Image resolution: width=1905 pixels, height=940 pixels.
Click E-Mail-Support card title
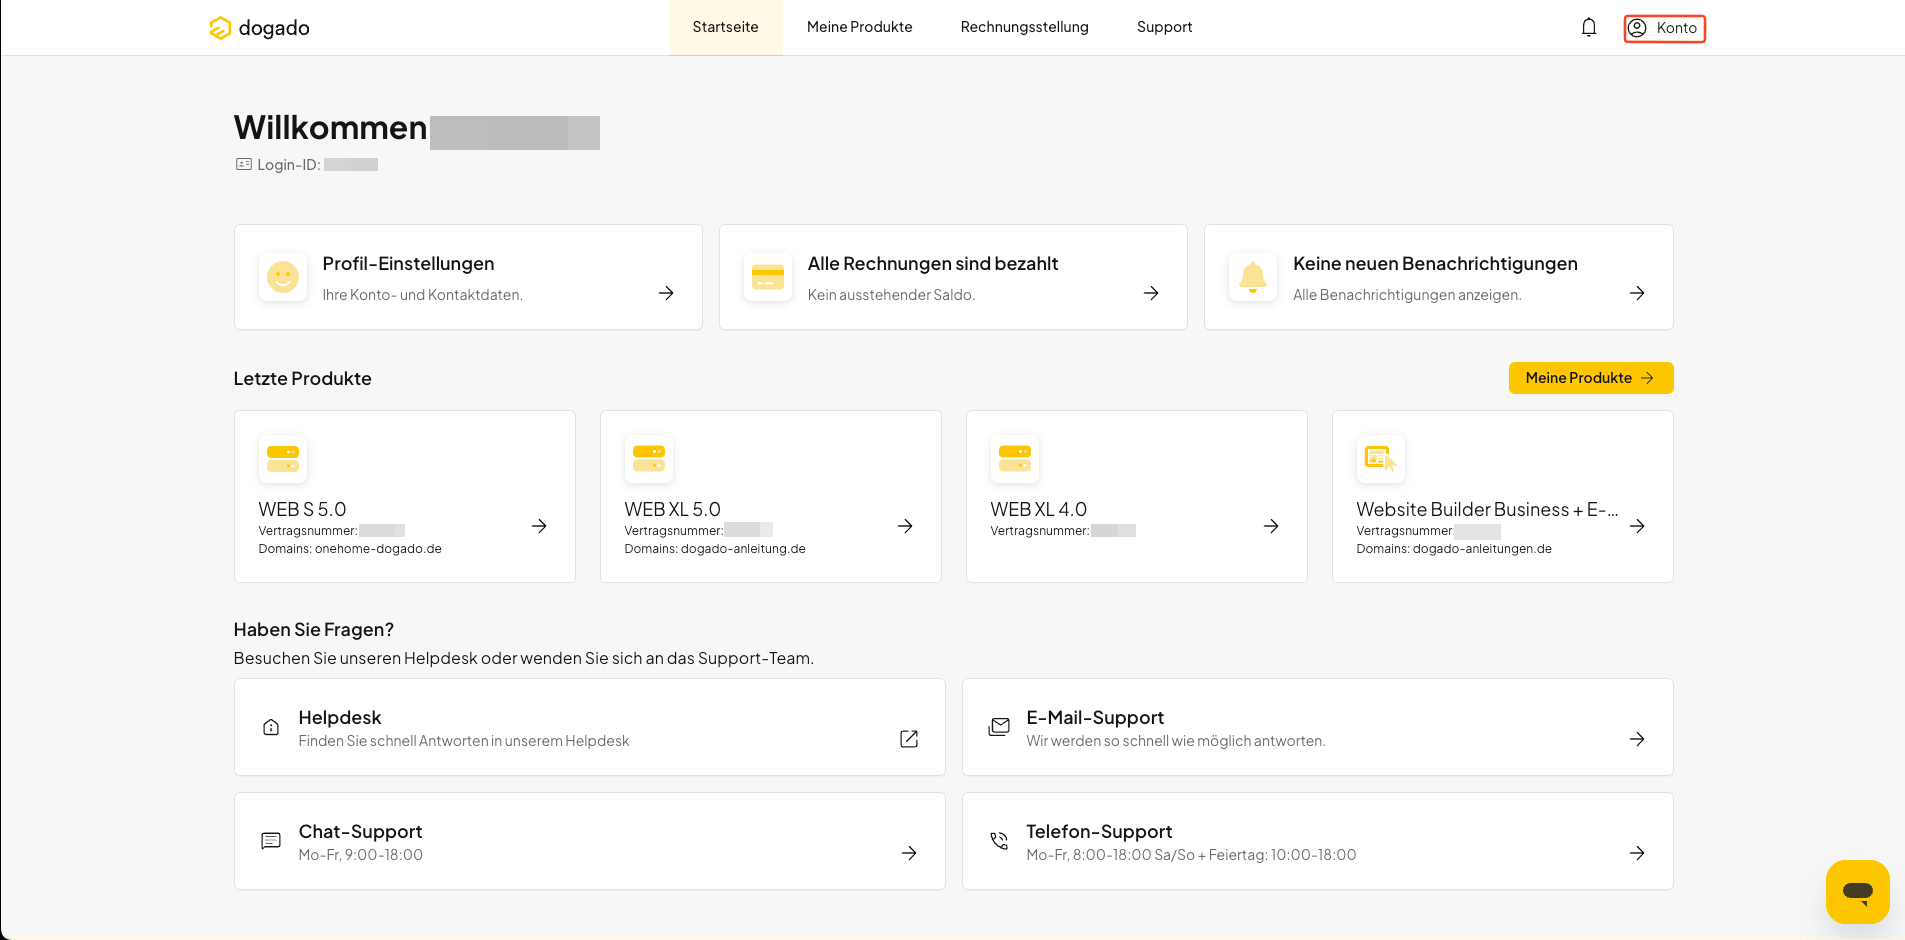tap(1096, 718)
